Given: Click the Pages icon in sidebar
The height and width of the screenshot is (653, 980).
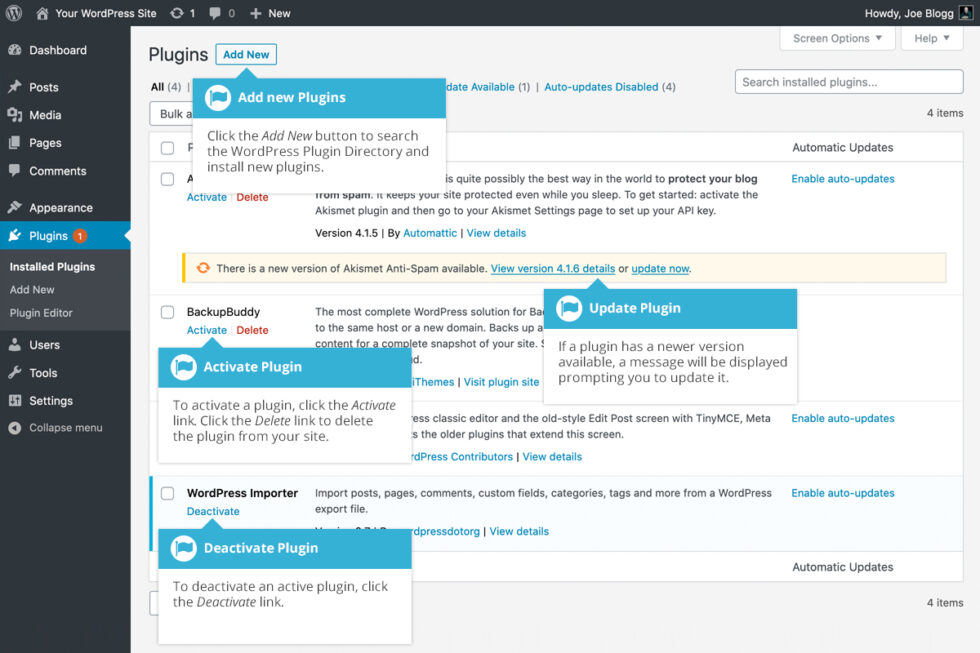Looking at the screenshot, I should tap(15, 142).
